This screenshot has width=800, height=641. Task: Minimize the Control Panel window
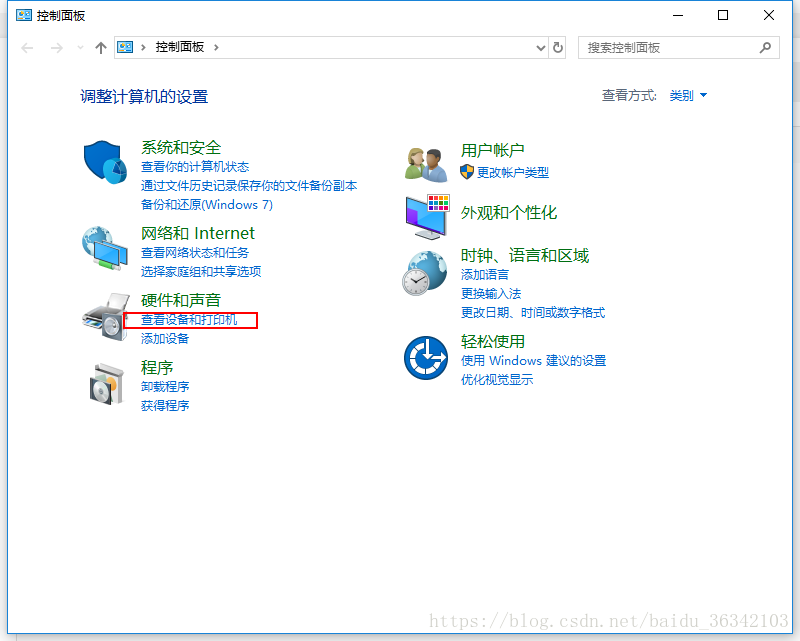(x=678, y=15)
